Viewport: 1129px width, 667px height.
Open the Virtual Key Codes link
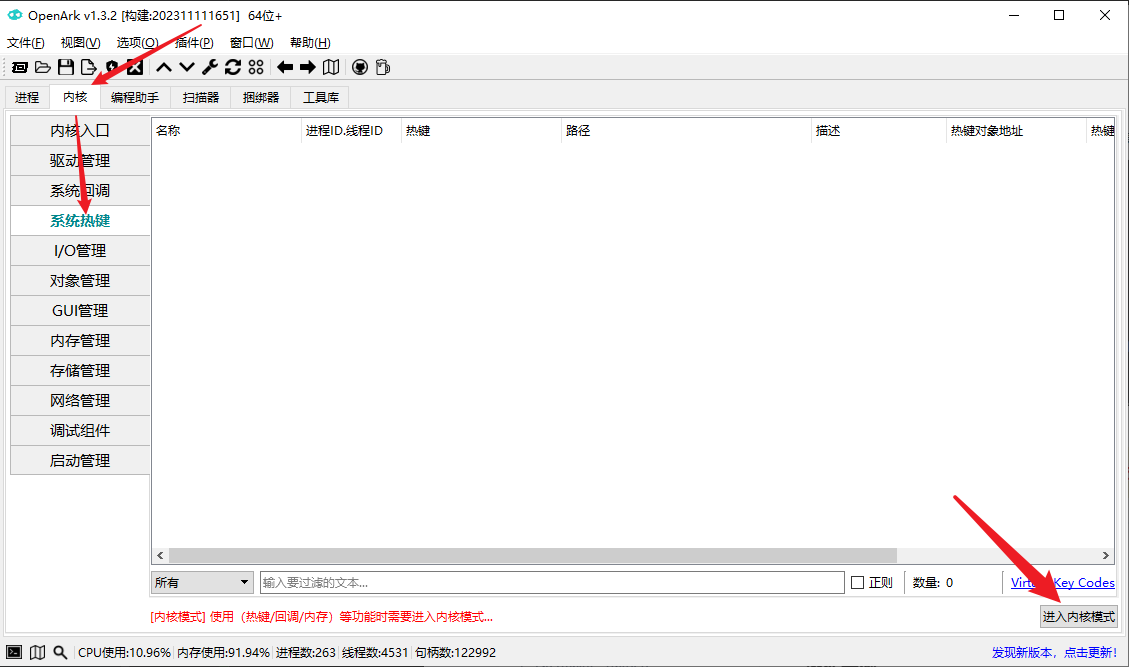click(1062, 582)
